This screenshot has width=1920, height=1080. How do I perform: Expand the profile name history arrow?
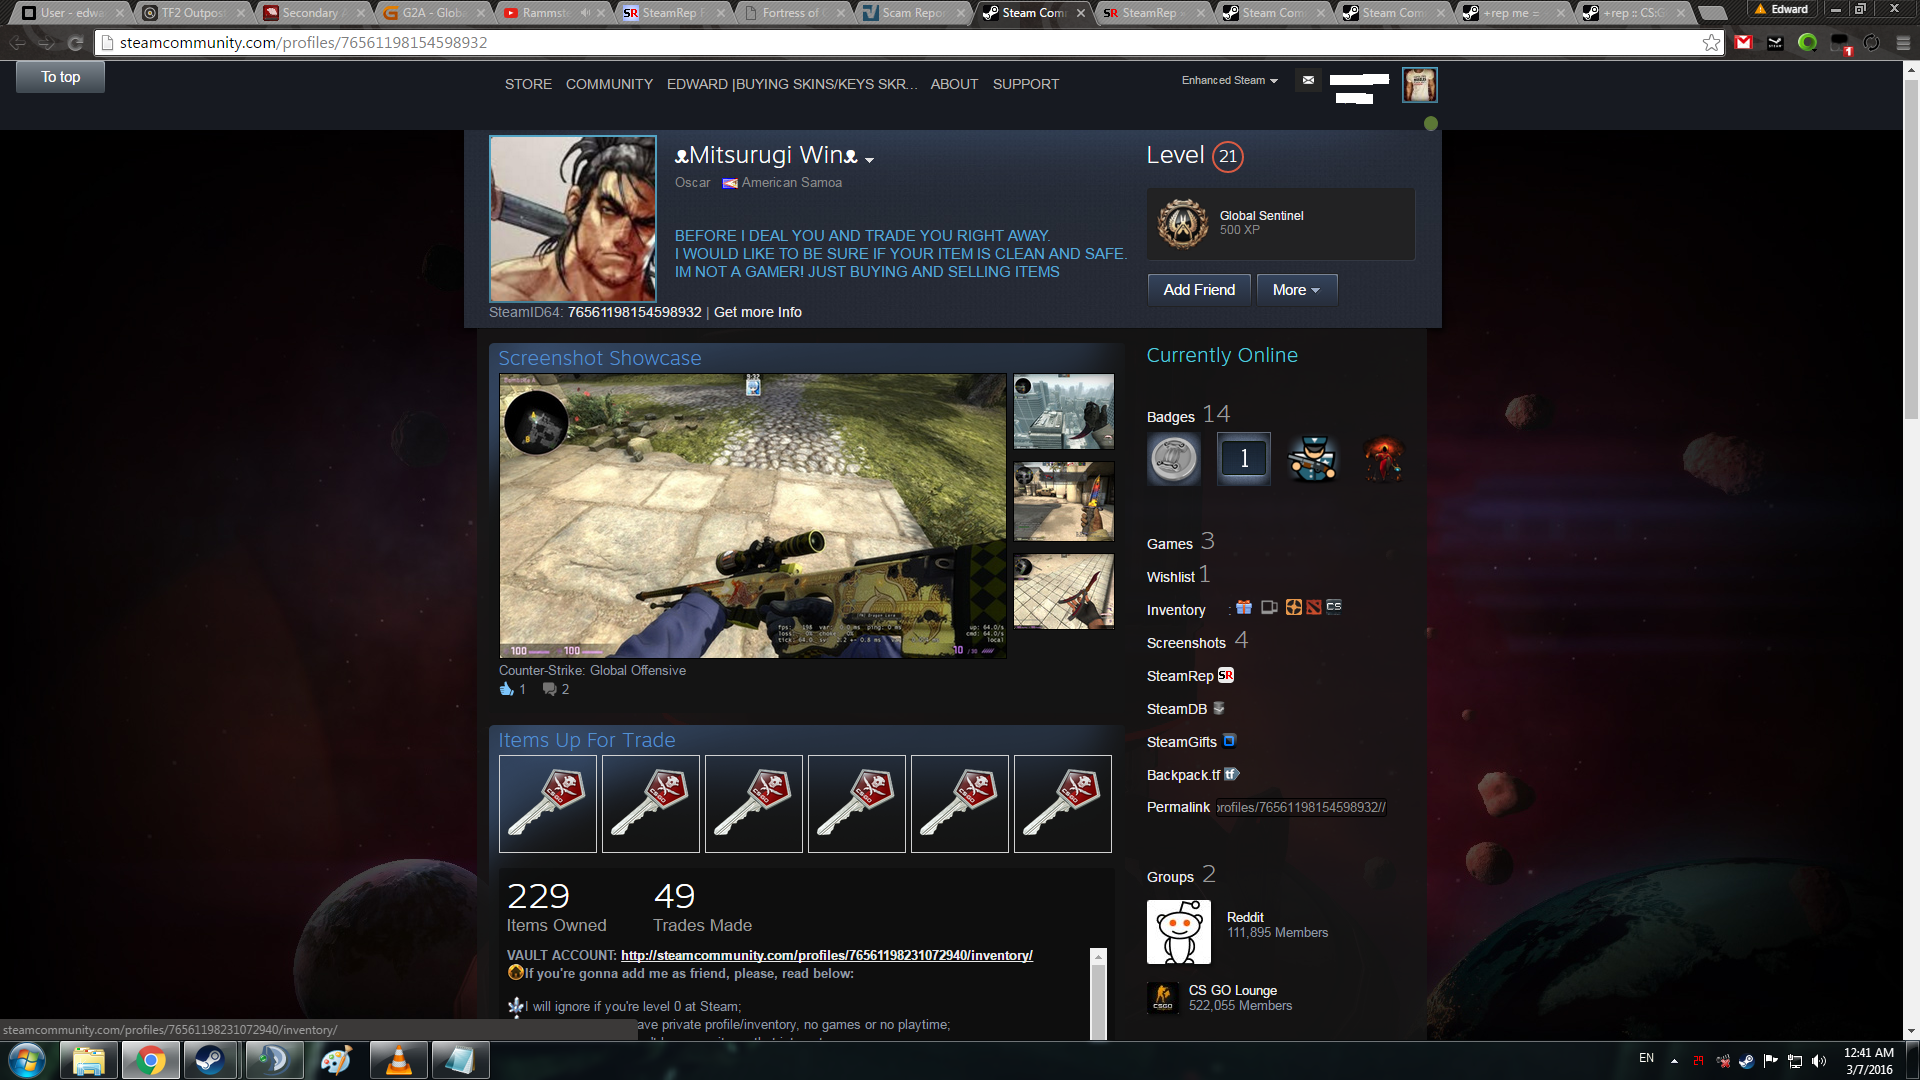click(x=870, y=160)
